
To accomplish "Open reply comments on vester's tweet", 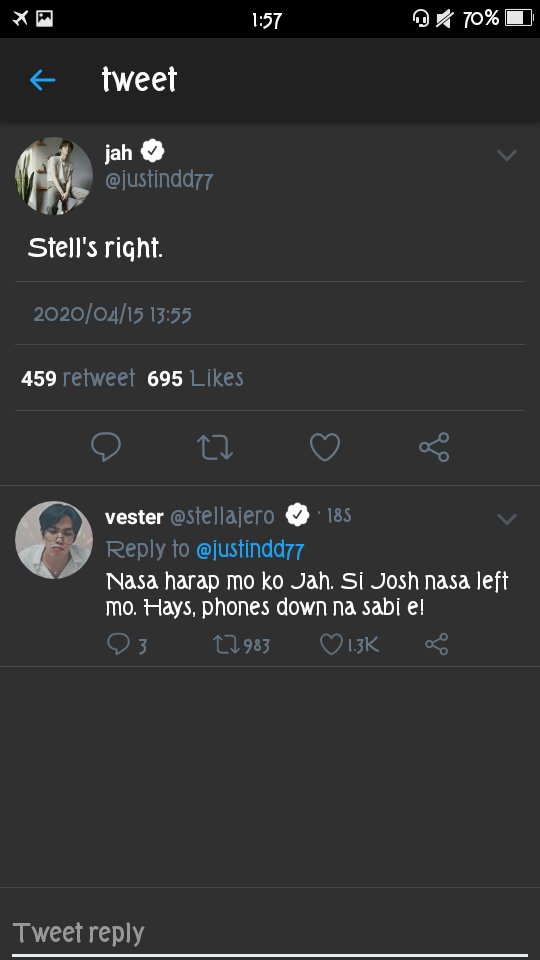I will pyautogui.click(x=127, y=645).
